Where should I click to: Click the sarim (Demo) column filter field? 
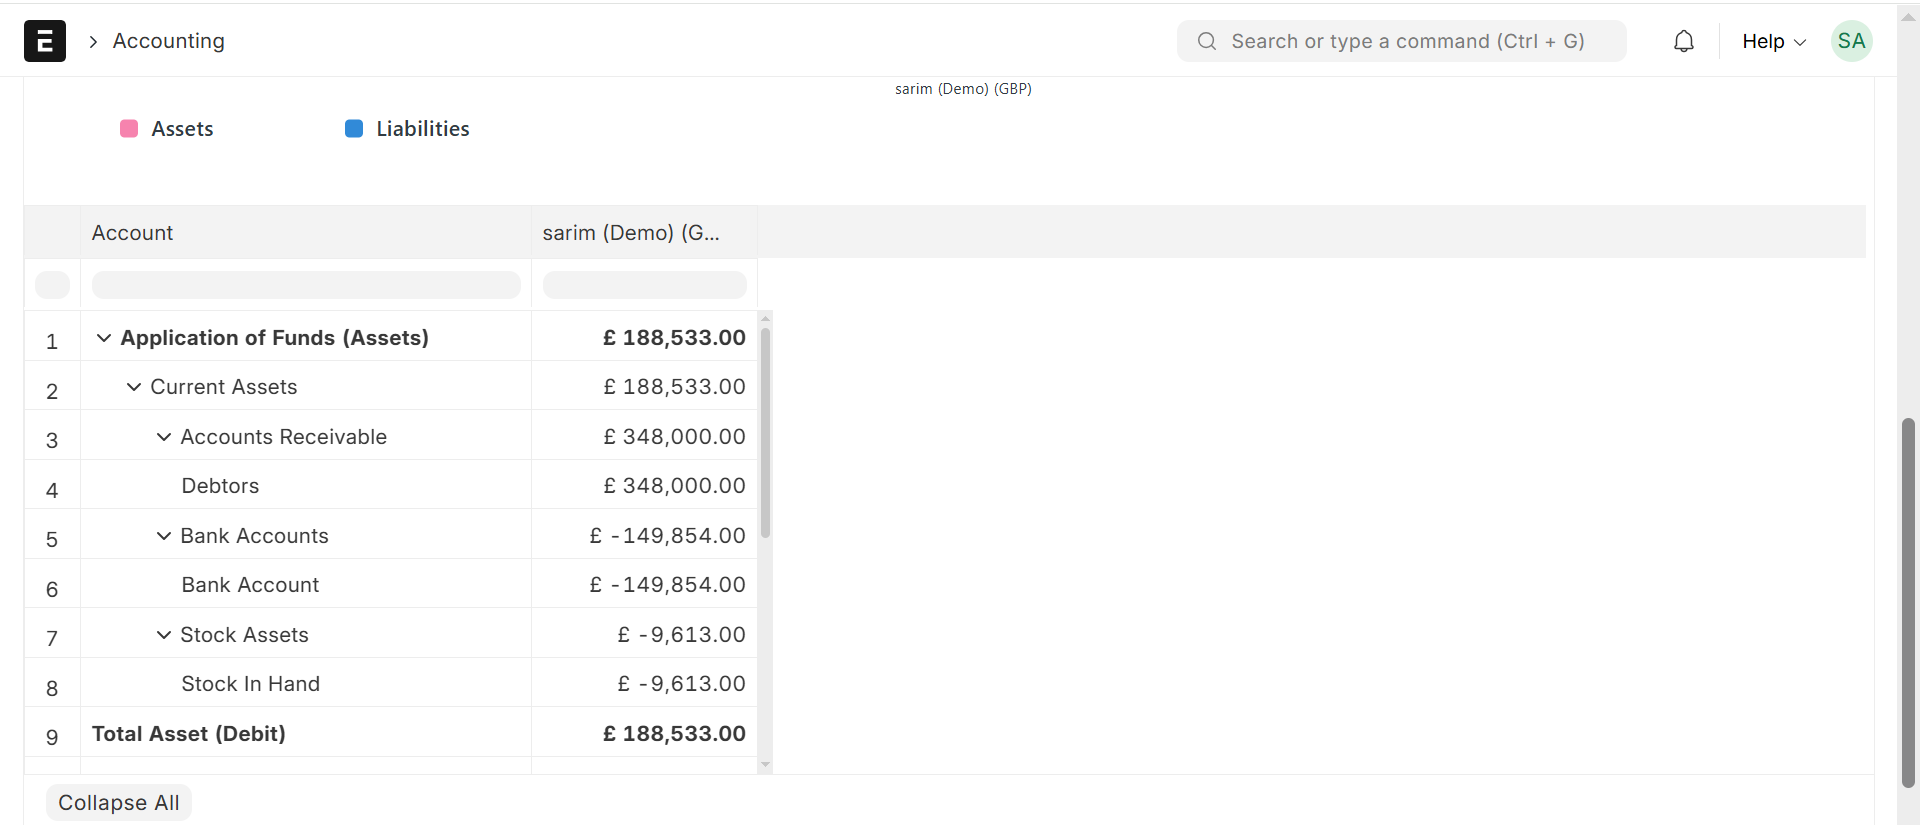pos(644,285)
